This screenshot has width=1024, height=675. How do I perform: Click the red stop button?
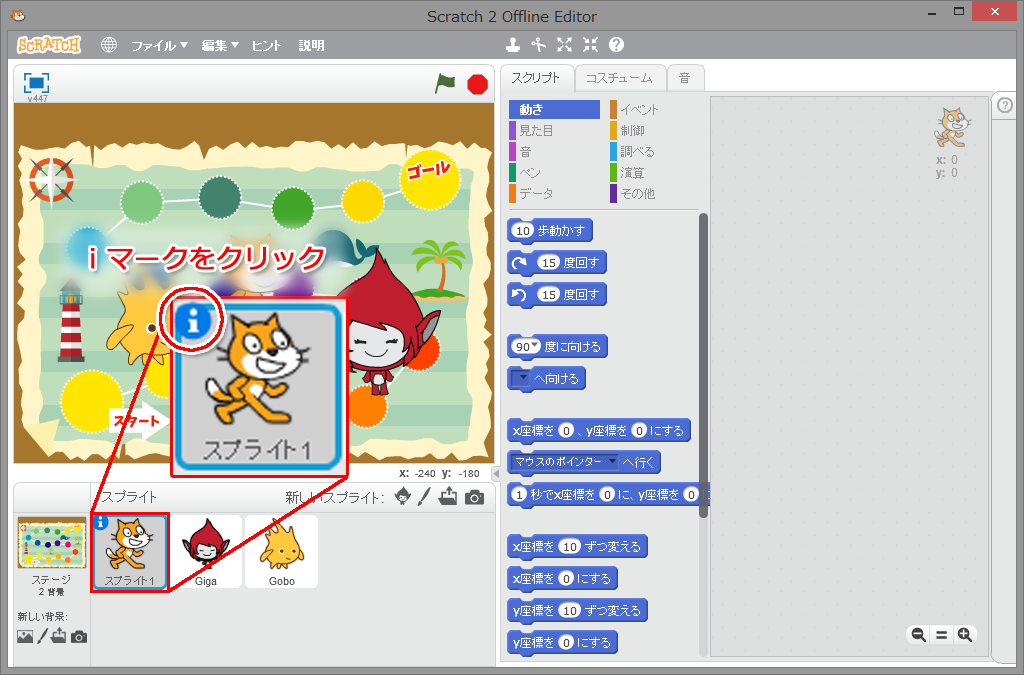477,84
